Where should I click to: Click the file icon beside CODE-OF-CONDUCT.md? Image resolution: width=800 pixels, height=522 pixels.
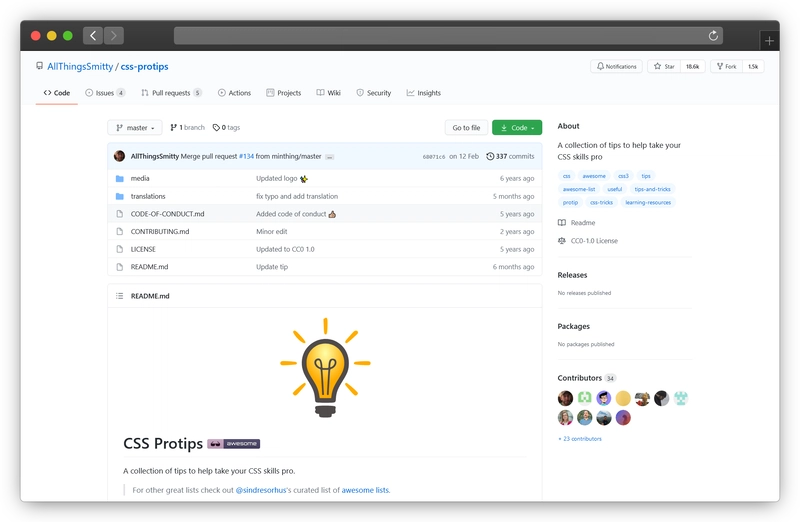pos(119,214)
